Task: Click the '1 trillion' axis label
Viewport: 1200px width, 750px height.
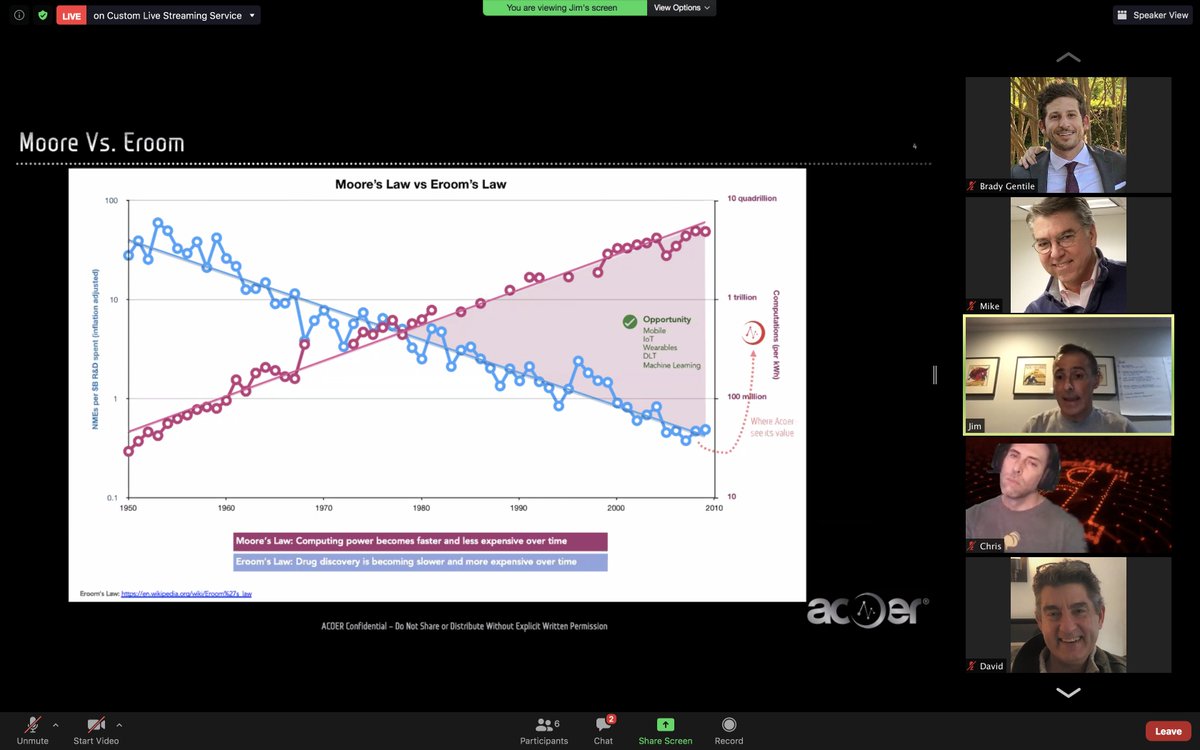Action: pos(741,298)
